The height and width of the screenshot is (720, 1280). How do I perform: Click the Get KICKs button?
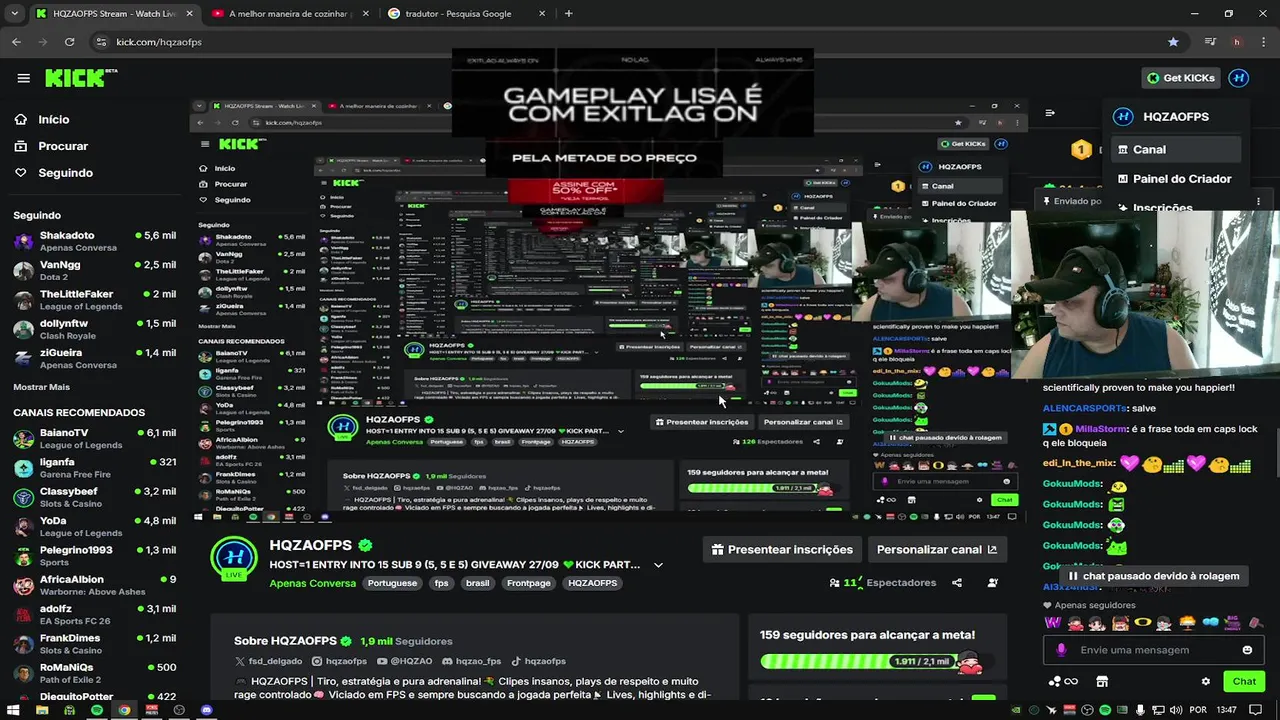(1180, 78)
